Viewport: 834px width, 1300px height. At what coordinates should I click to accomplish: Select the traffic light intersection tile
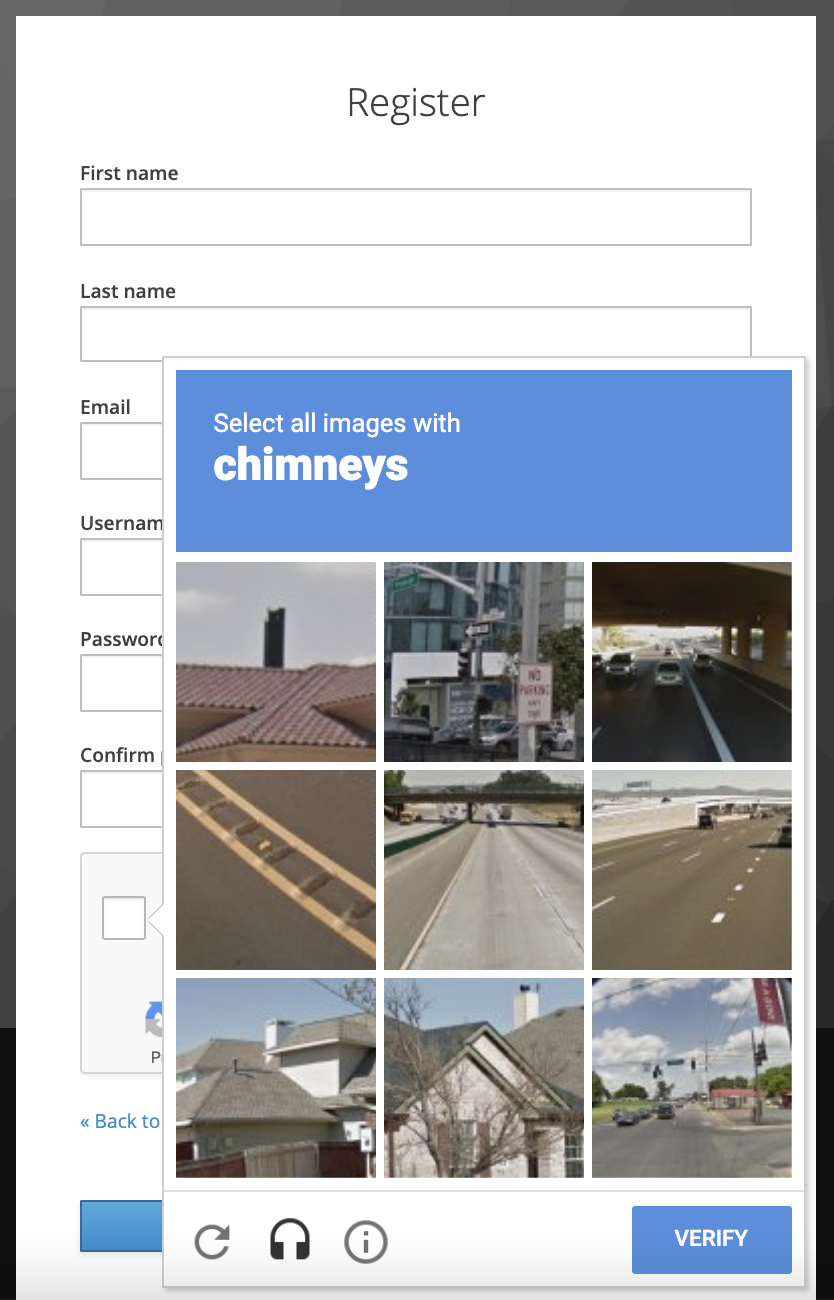click(x=691, y=1078)
